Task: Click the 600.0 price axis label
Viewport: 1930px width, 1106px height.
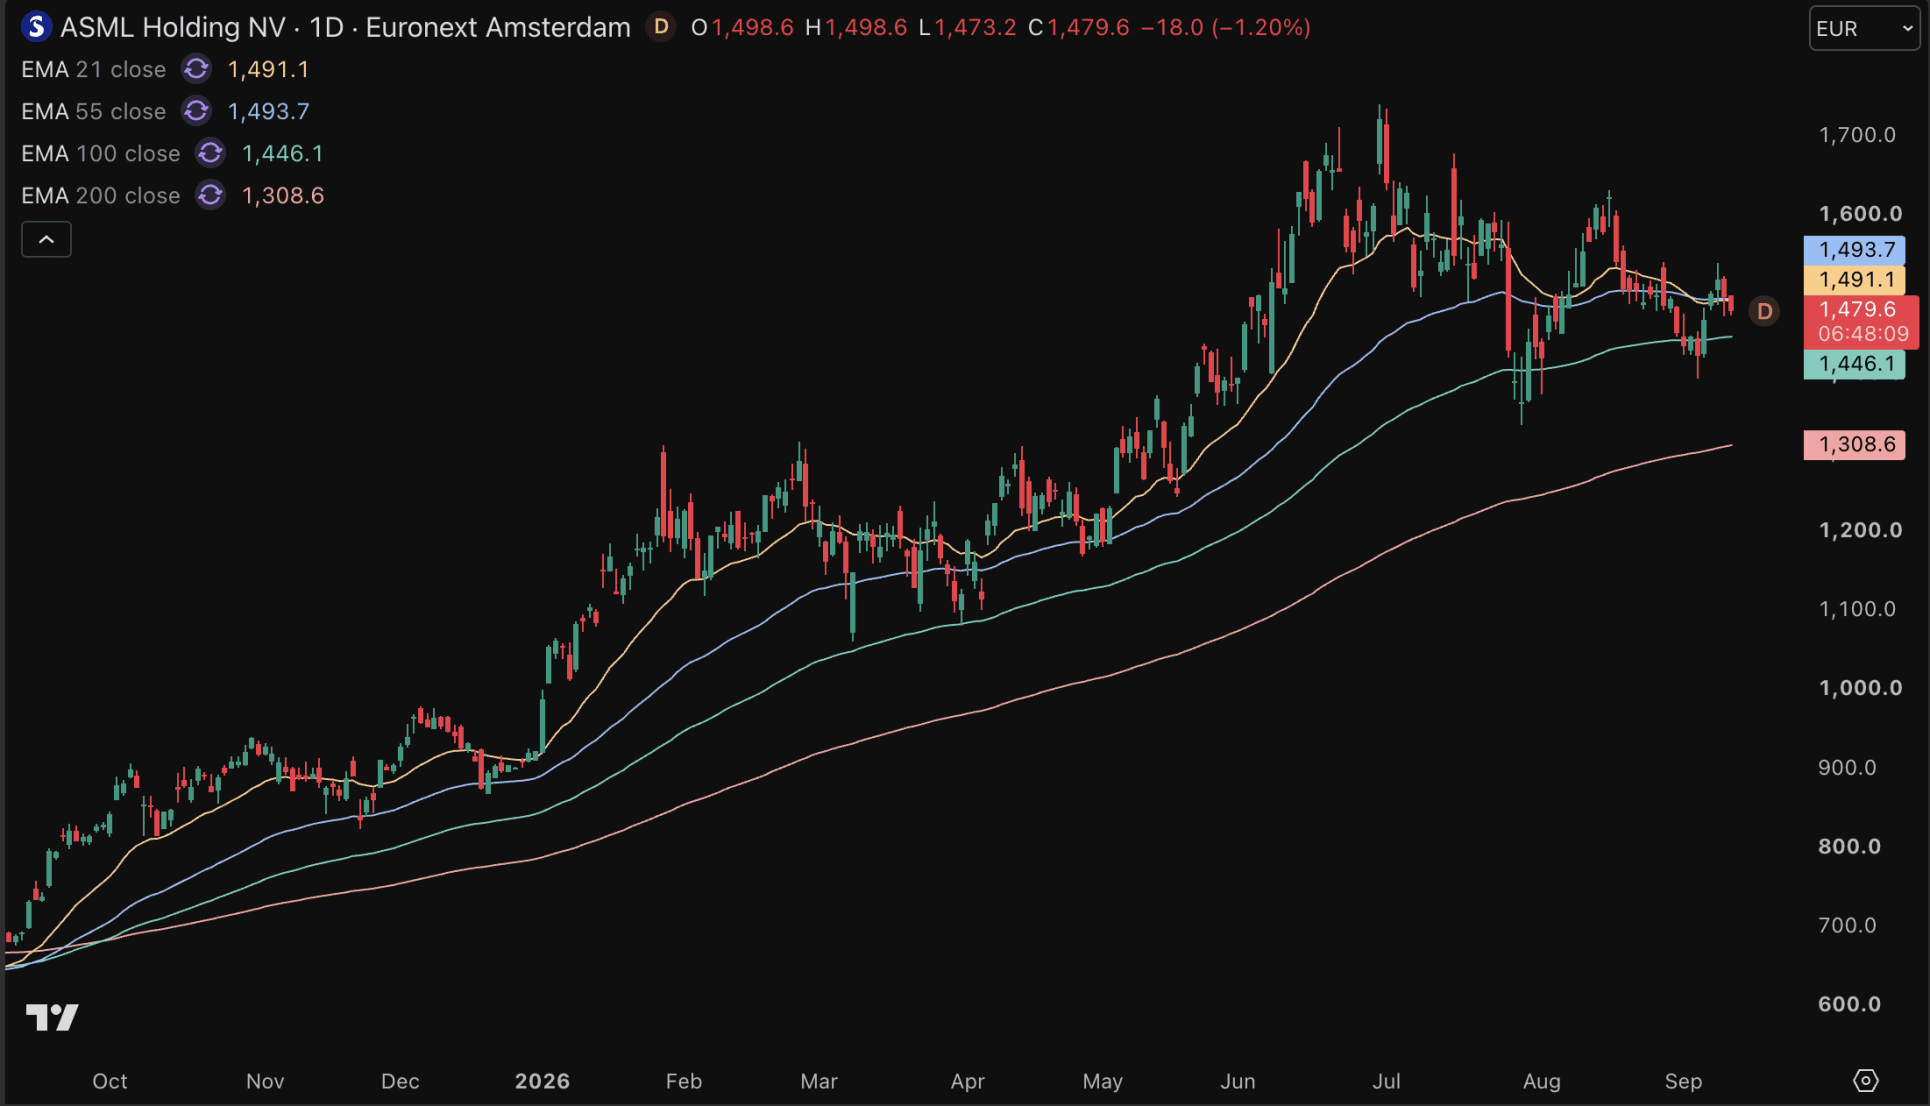Action: (x=1849, y=1004)
